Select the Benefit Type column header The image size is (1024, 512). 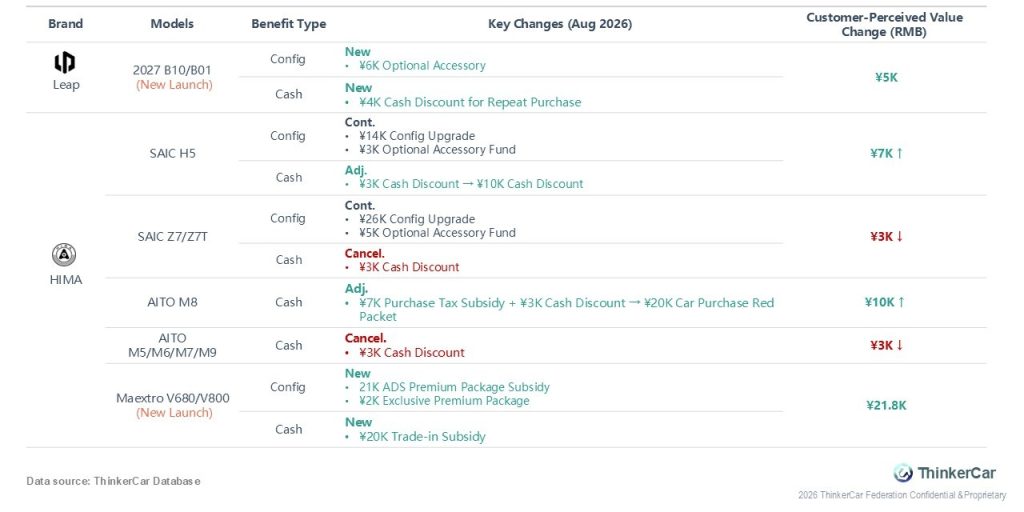(x=289, y=24)
